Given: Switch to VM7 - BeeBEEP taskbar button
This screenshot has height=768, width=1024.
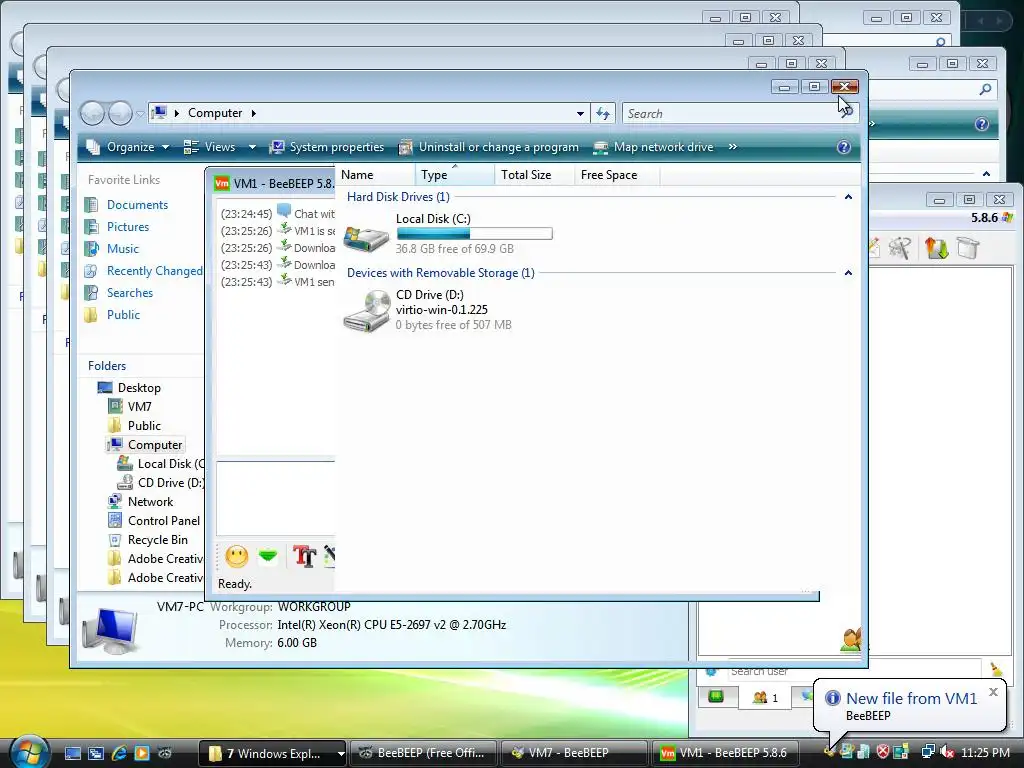Looking at the screenshot, I should tap(573, 753).
